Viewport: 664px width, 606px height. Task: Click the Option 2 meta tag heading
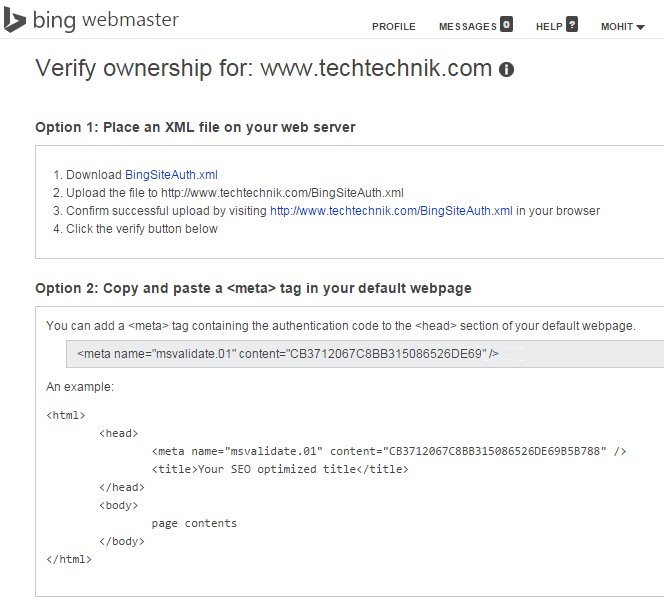point(253,288)
